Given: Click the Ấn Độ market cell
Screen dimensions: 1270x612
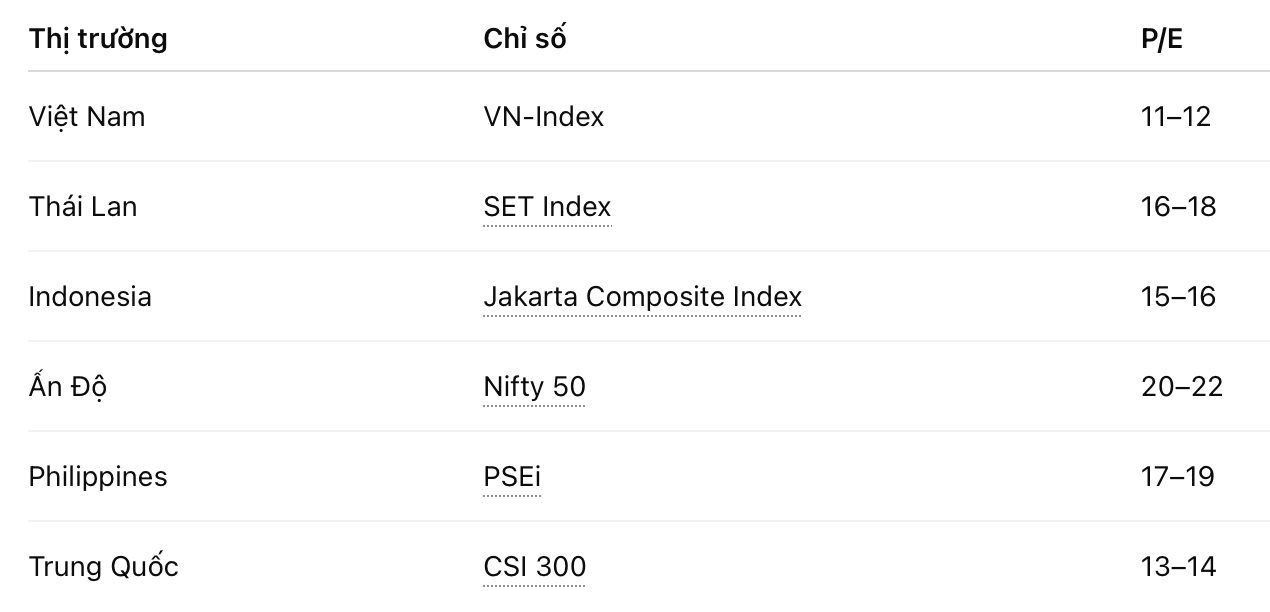Looking at the screenshot, I should click(68, 387).
